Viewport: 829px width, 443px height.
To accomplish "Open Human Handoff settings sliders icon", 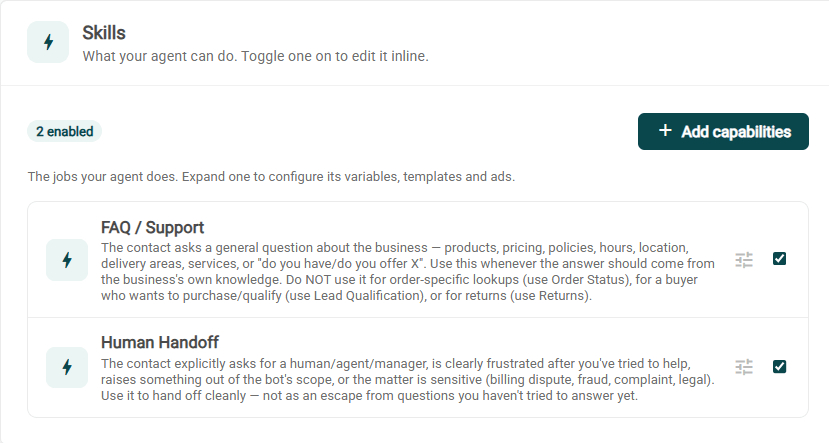I will point(744,367).
